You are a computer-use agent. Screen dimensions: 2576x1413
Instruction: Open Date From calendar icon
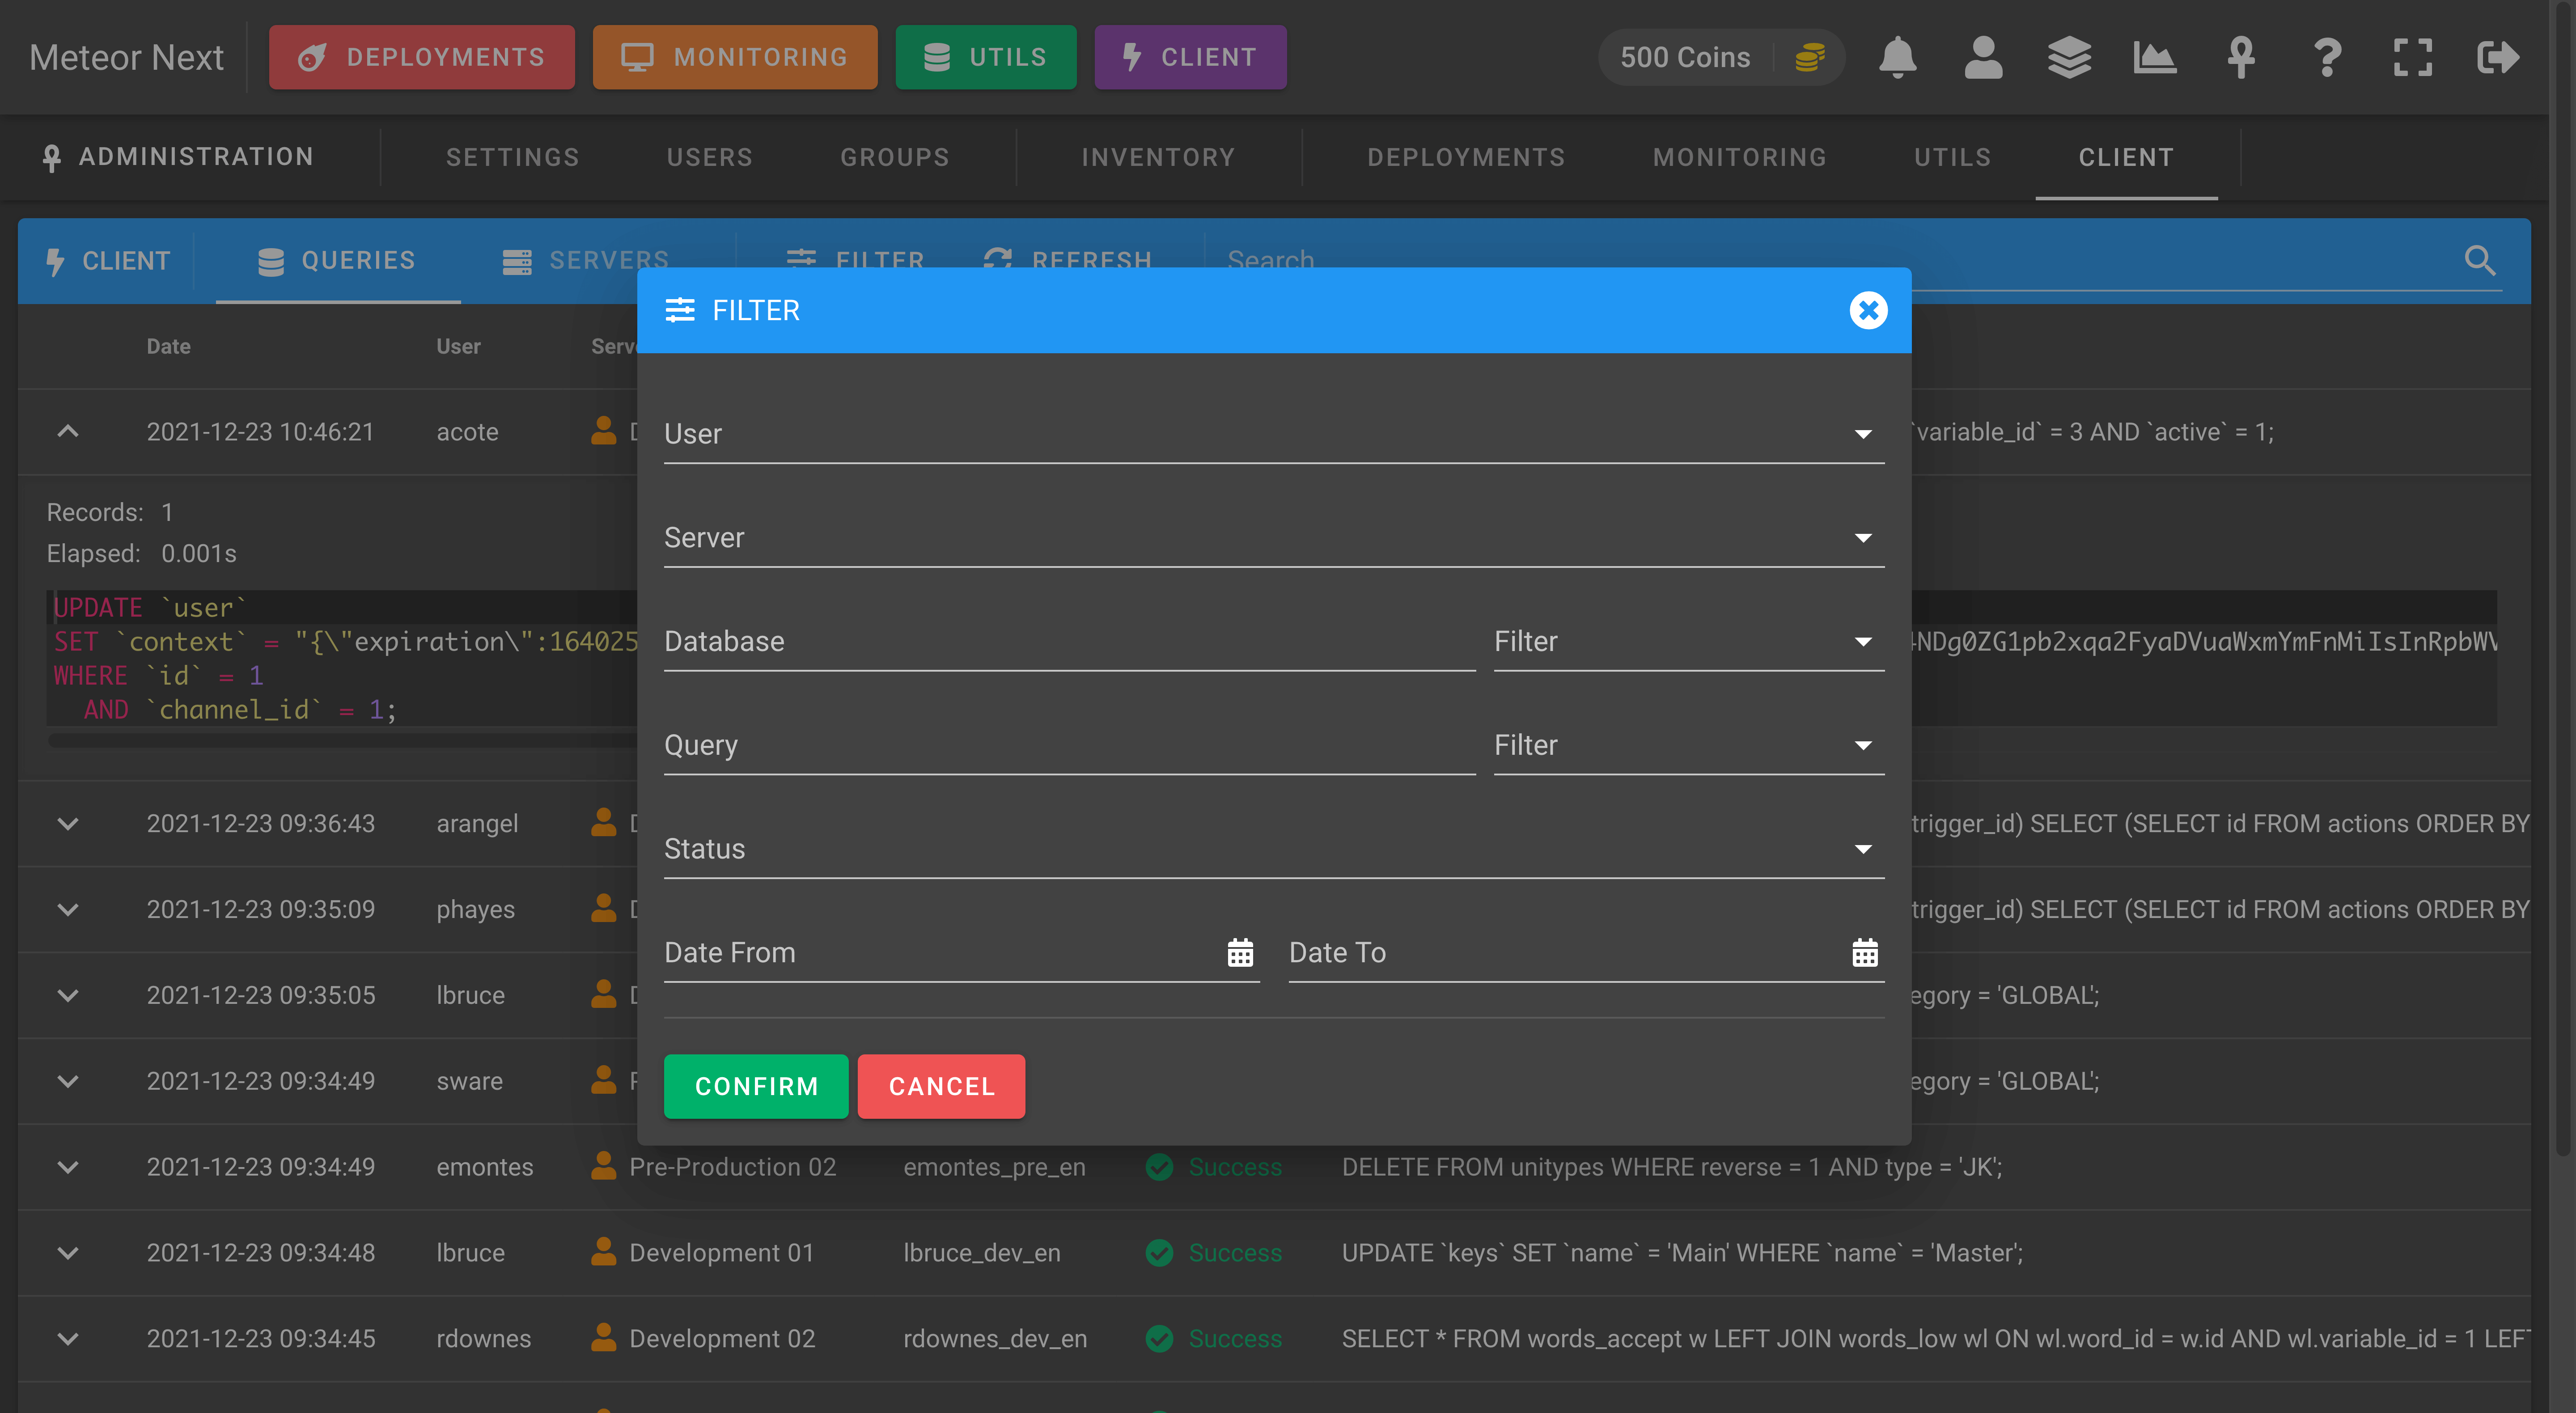pos(1240,953)
